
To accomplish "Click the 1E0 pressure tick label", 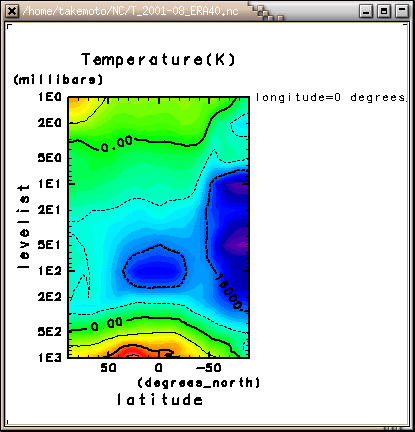I will (50, 97).
